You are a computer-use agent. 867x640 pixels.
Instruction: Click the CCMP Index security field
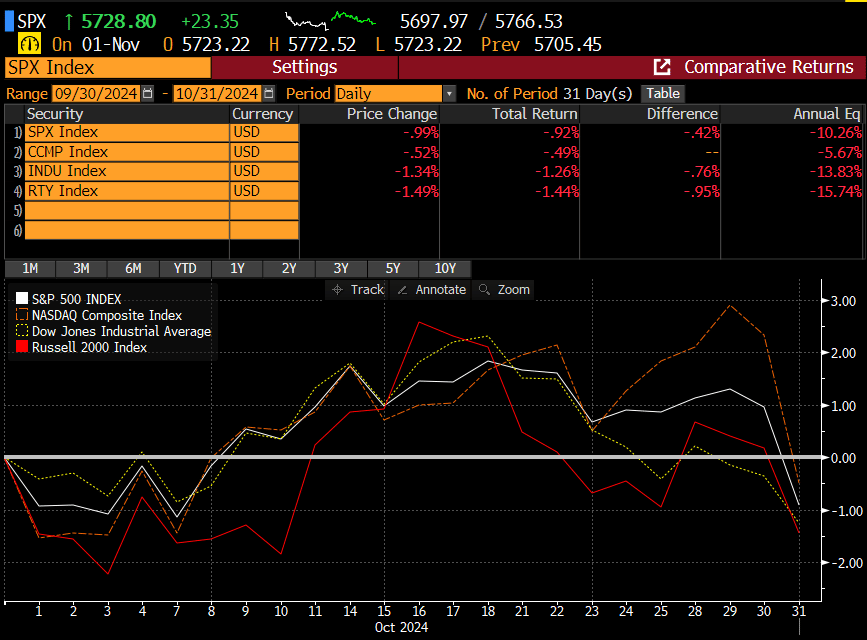[x=127, y=152]
